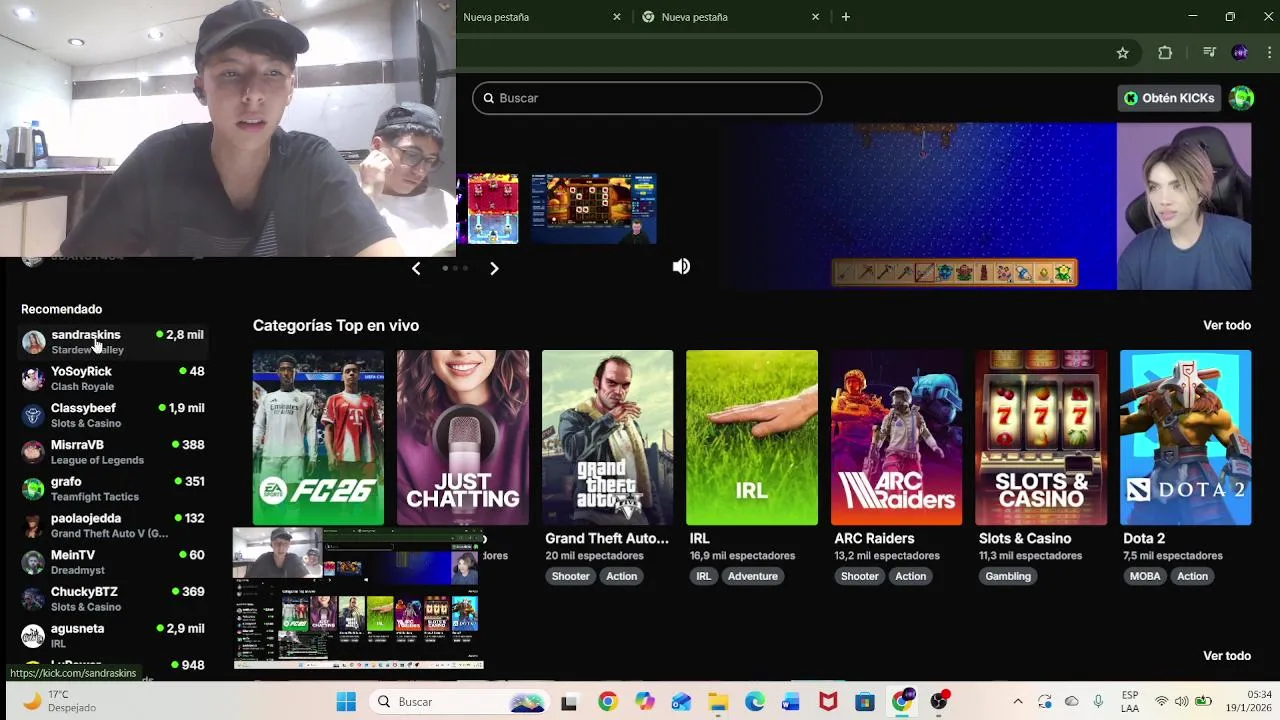Open the ESP LAA language selector
Screen dimensions: 1280x720
(x=1130, y=702)
